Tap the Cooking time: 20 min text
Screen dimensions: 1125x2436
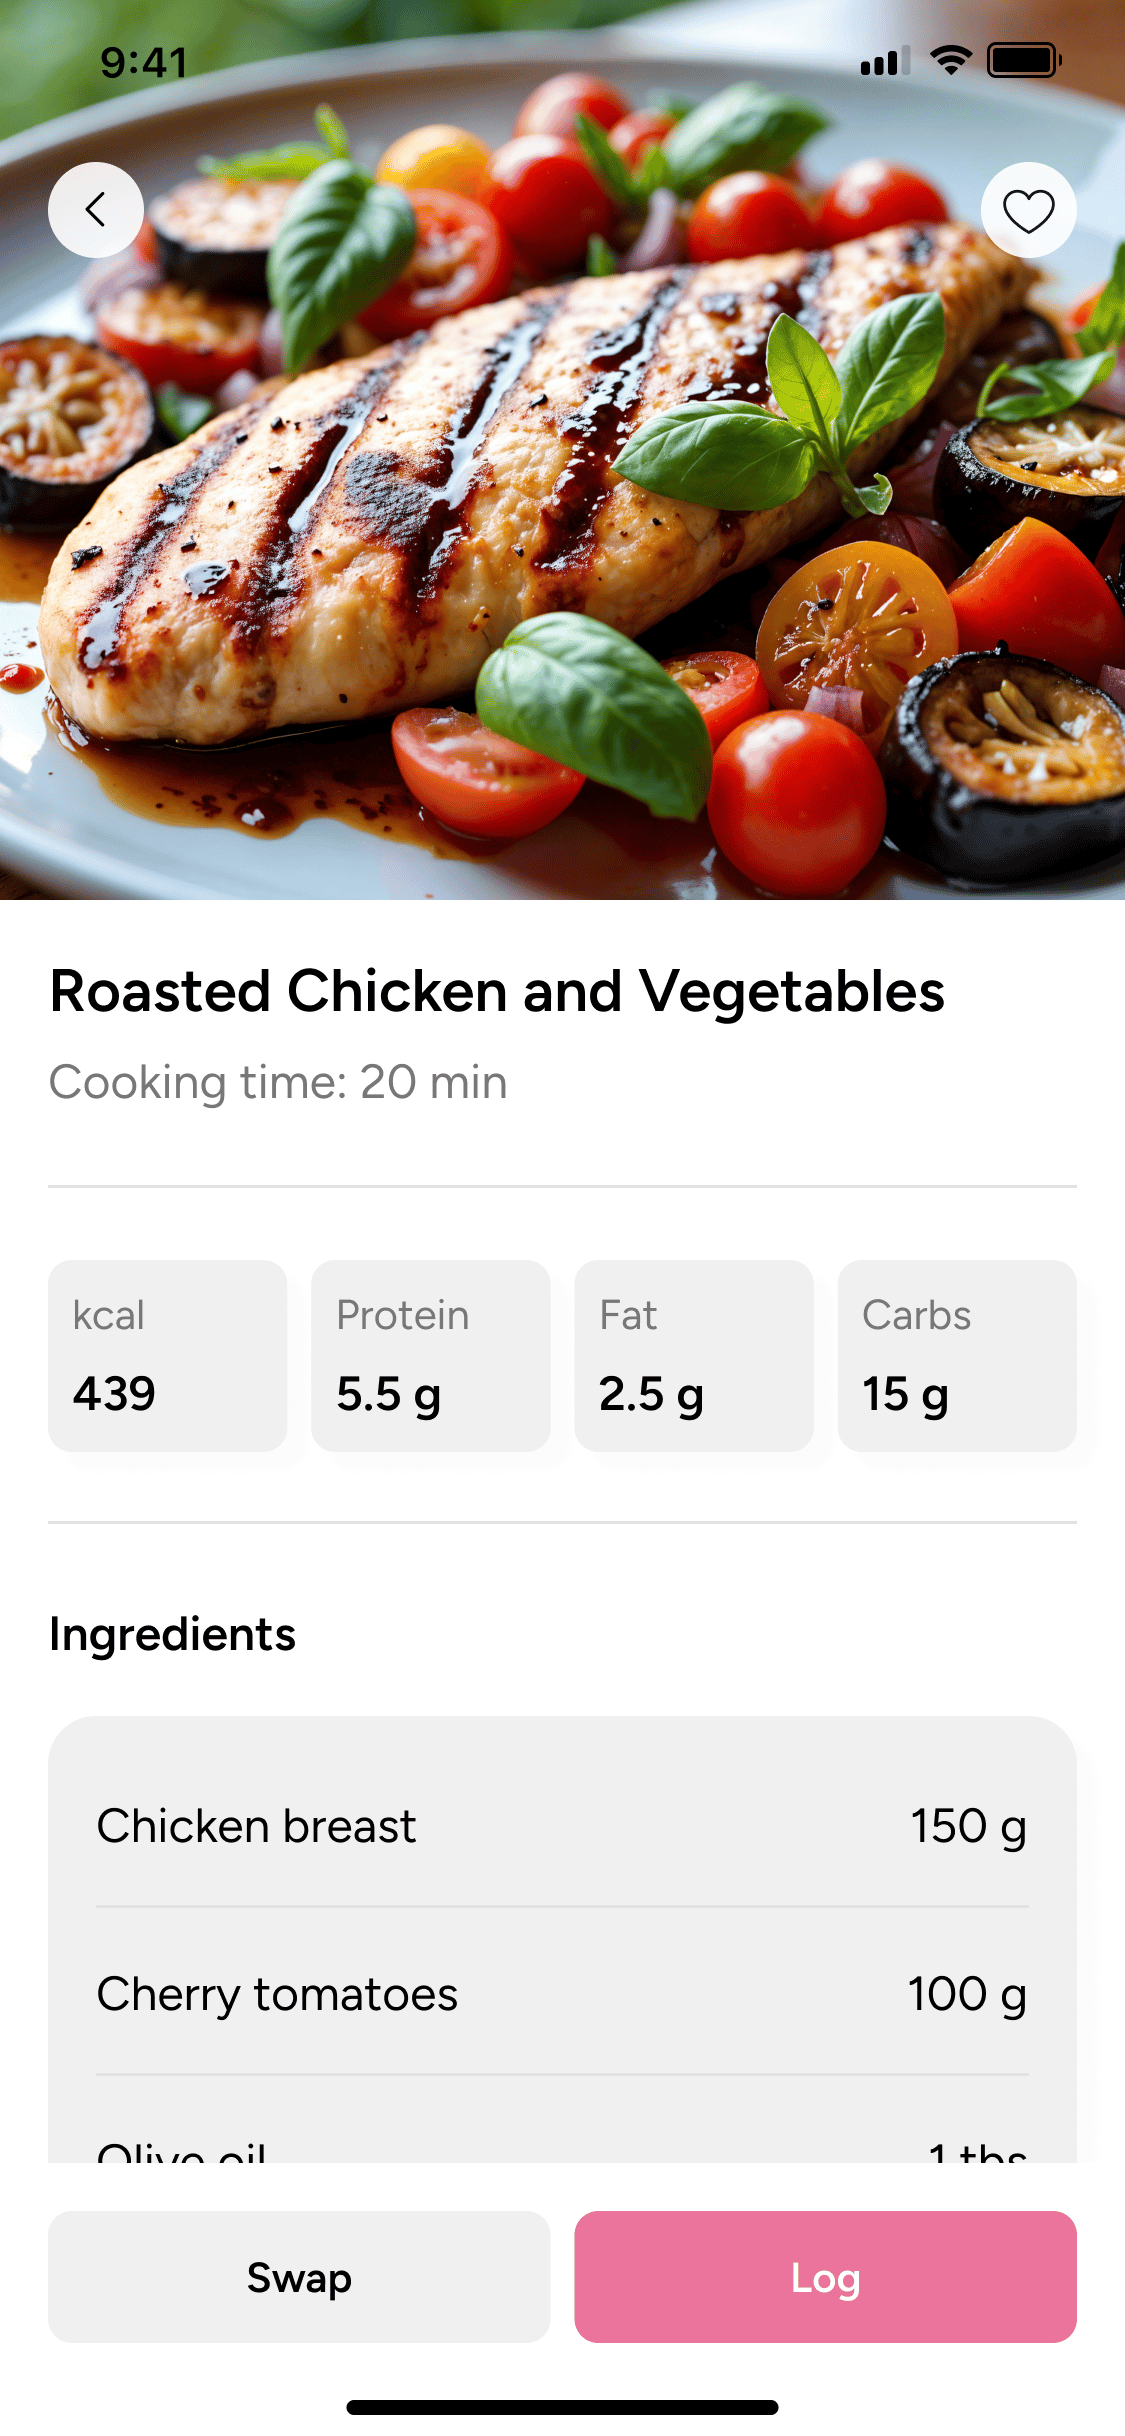point(278,1083)
